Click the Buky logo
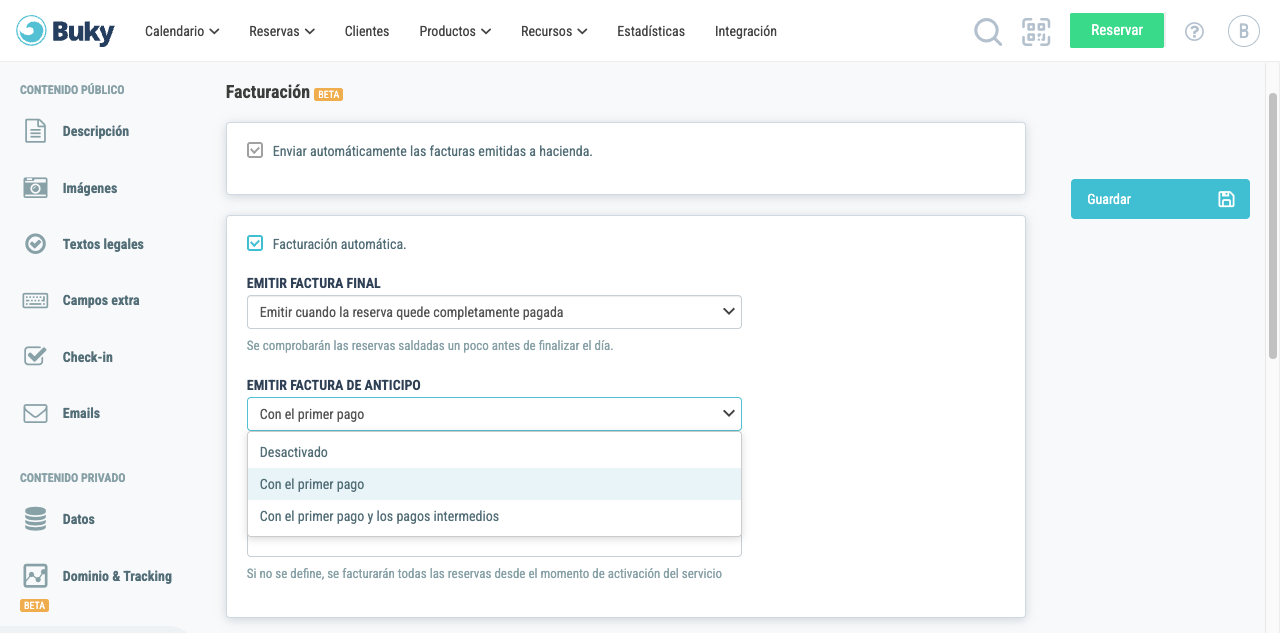The height and width of the screenshot is (633, 1280). [66, 31]
